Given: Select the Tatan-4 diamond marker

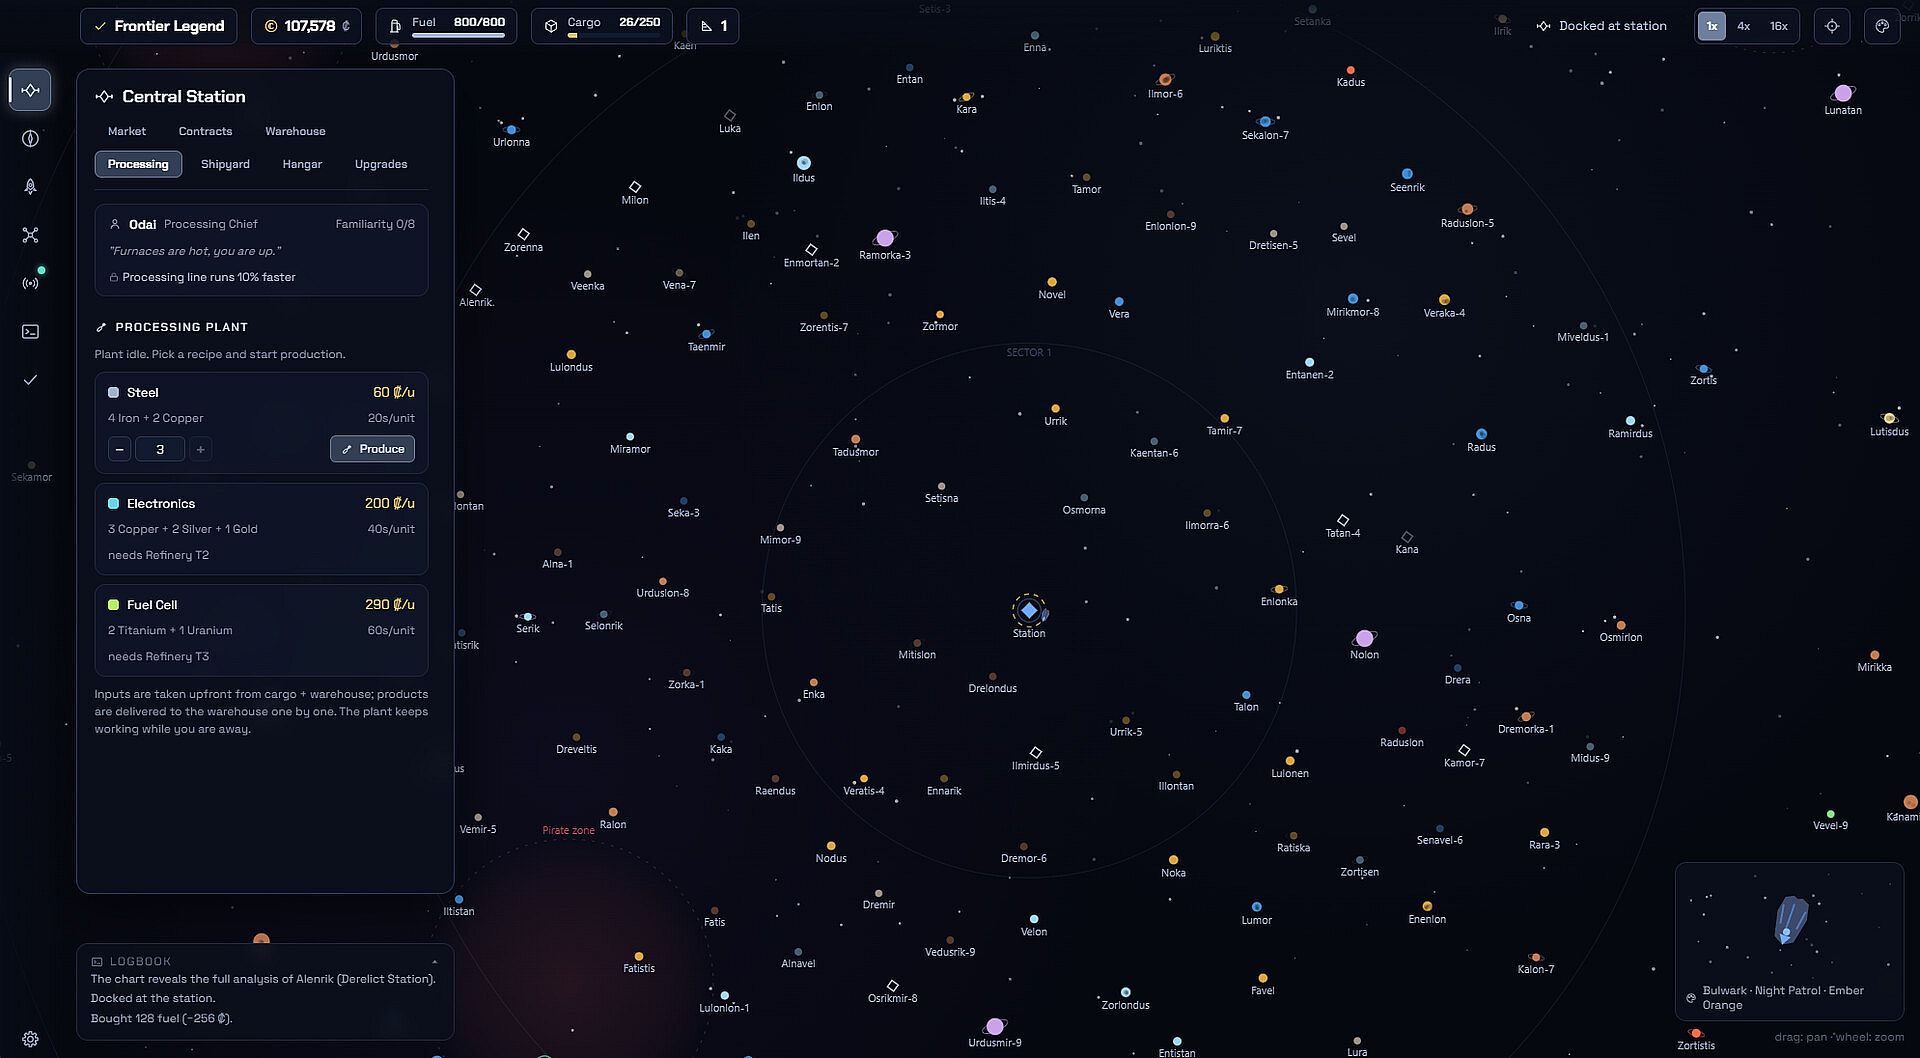Looking at the screenshot, I should (x=1343, y=520).
